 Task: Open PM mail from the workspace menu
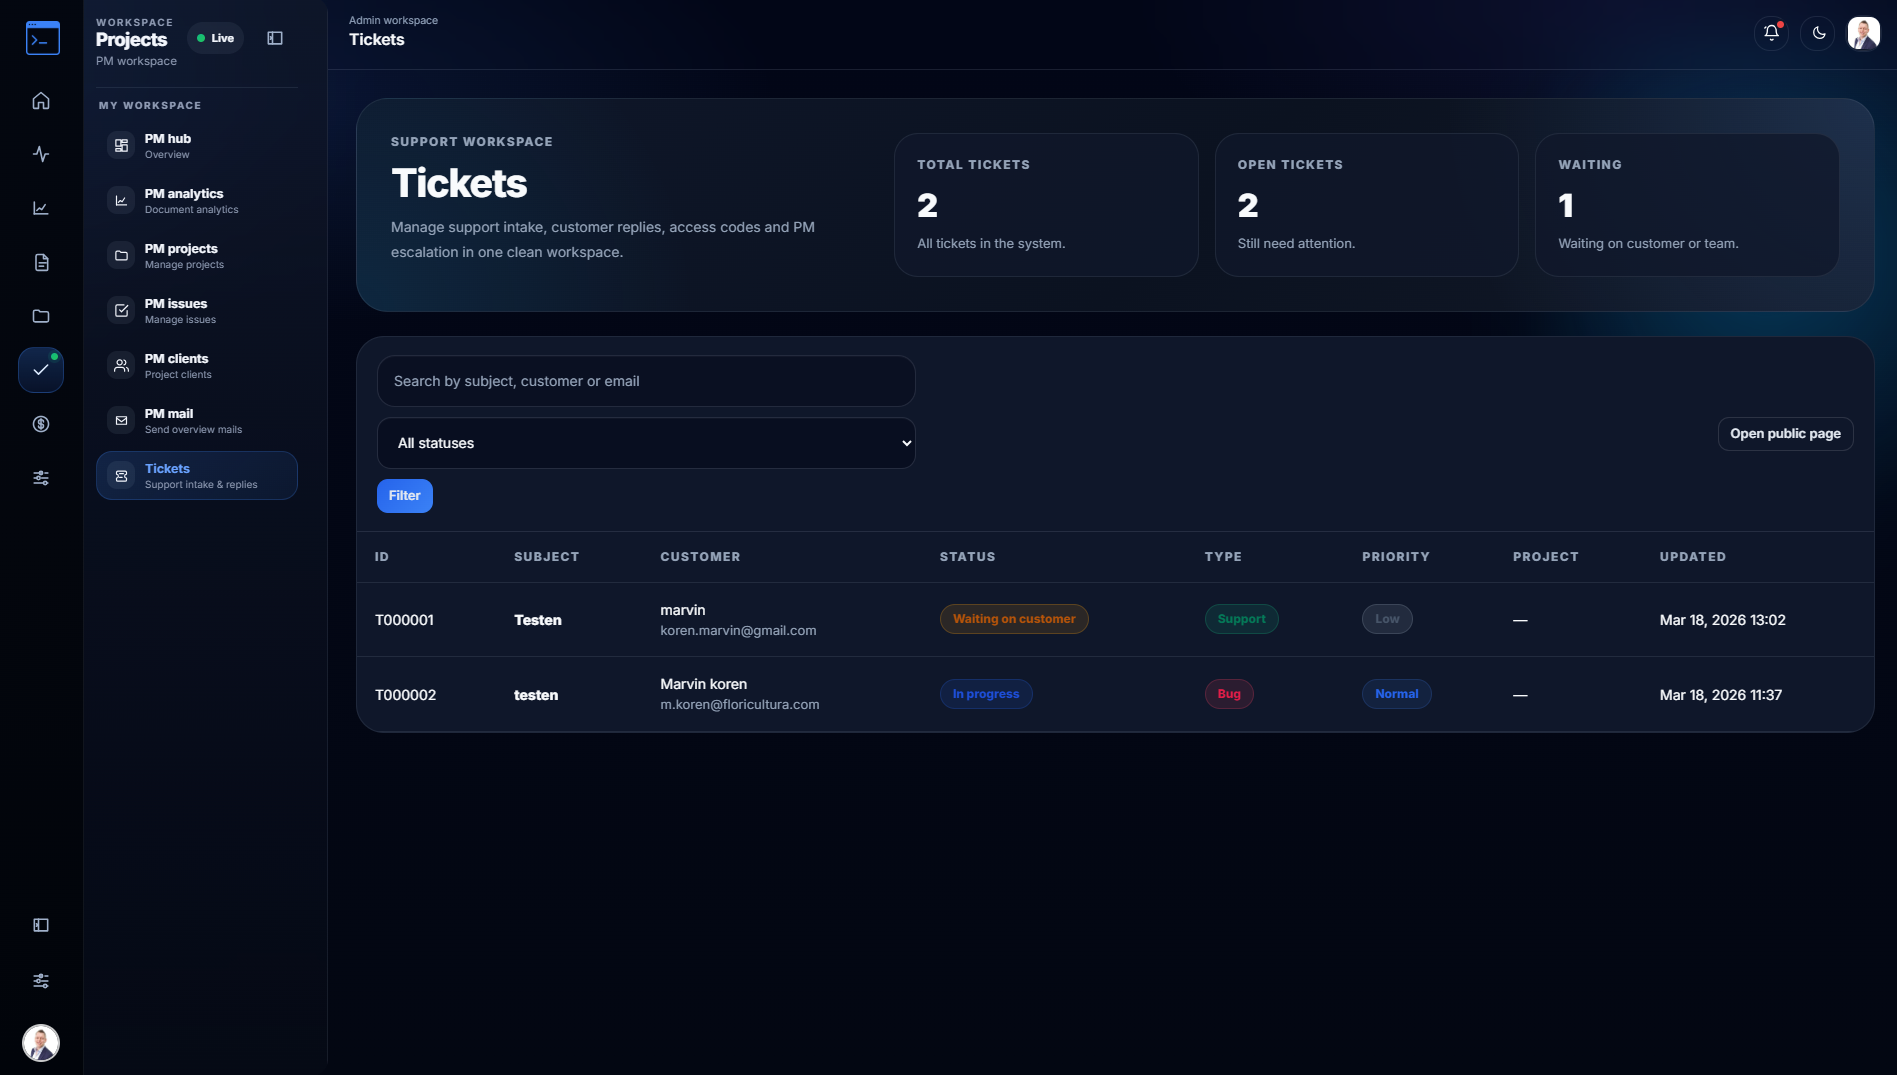(x=196, y=420)
